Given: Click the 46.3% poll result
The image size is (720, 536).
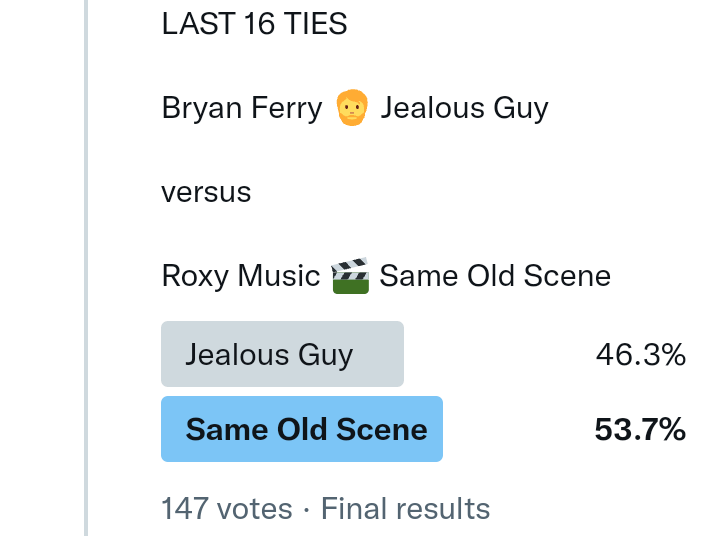Looking at the screenshot, I should coord(640,354).
